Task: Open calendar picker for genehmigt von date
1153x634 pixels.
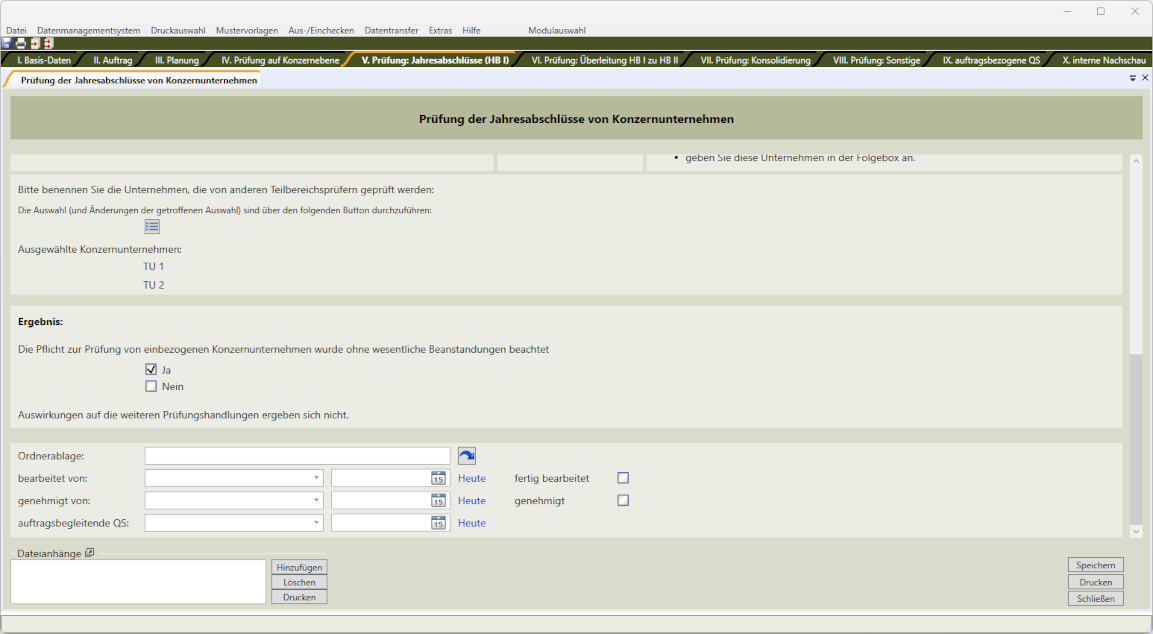Action: pos(438,500)
